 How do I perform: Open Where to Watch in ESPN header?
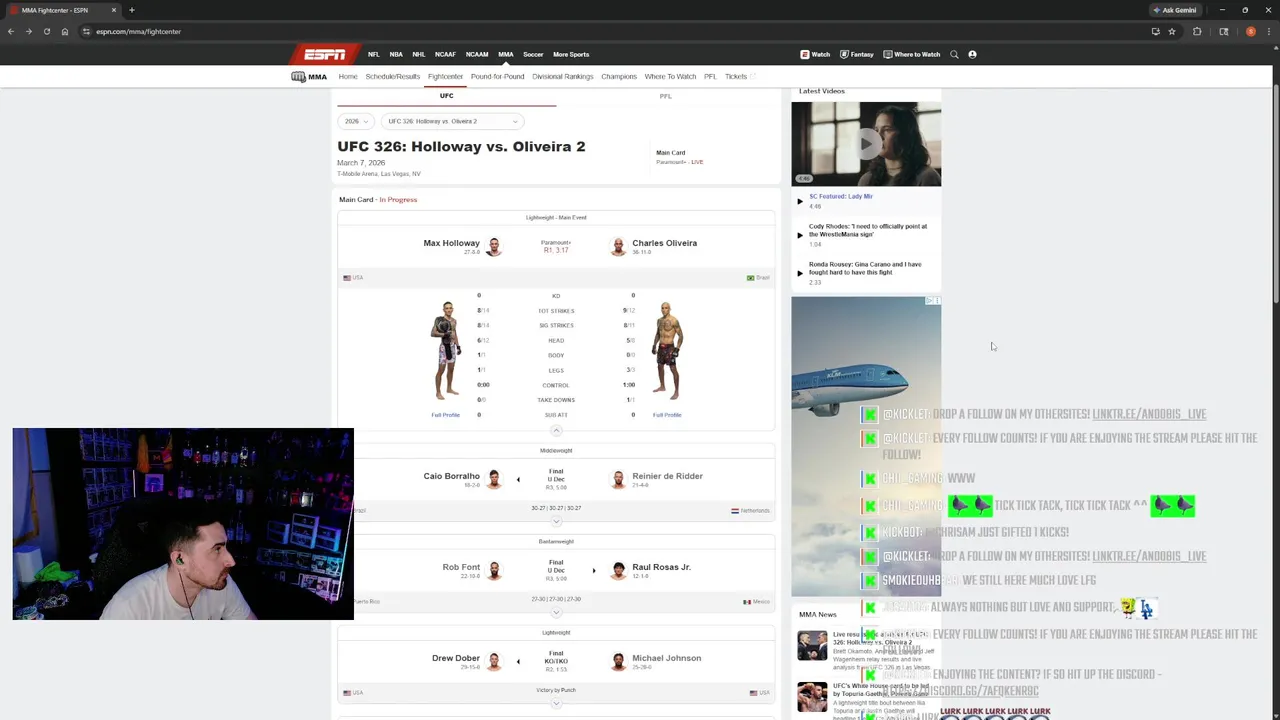[912, 54]
